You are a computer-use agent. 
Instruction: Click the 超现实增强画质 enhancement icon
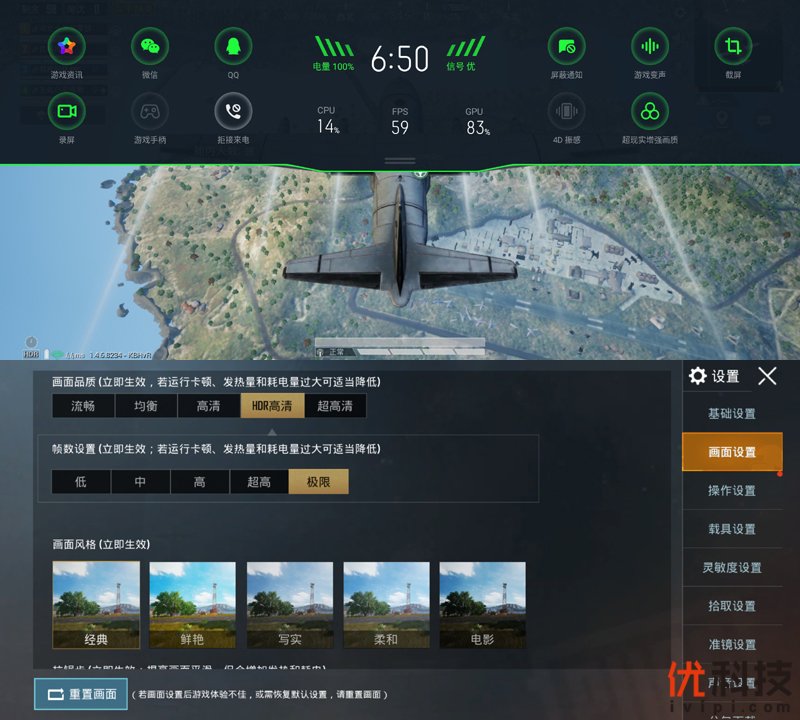(x=650, y=111)
